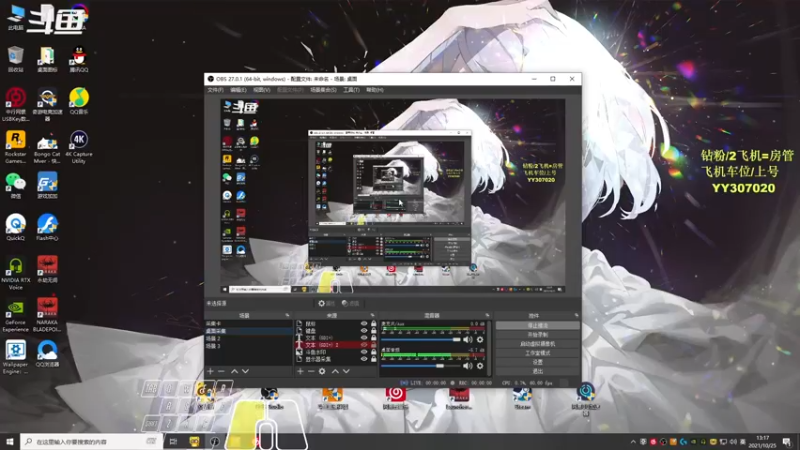Open the QQ浏览器 desktop icon
Viewport: 800px width, 450px height.
[x=47, y=354]
